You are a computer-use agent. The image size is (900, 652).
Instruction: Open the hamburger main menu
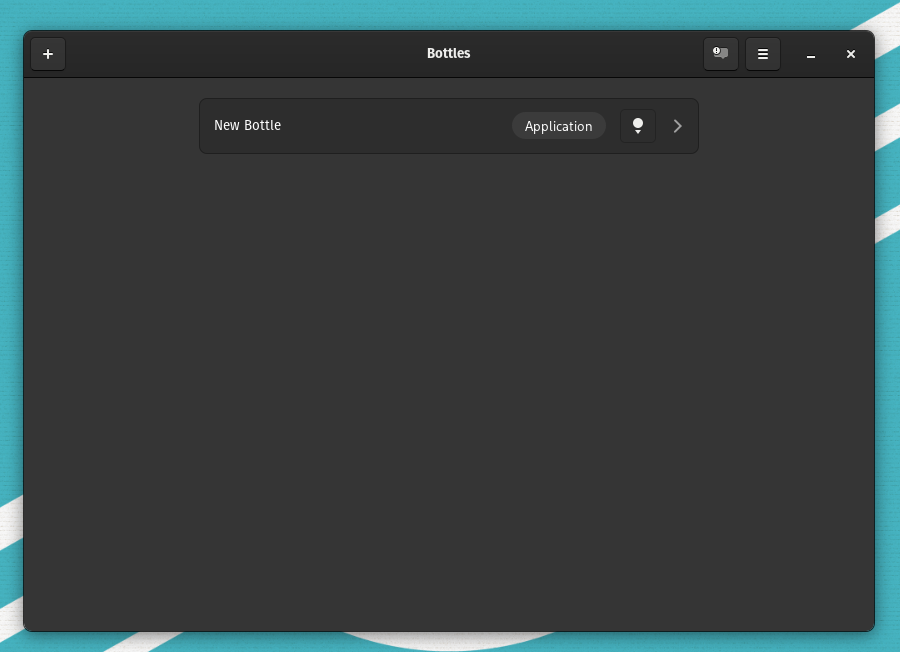[x=763, y=54]
